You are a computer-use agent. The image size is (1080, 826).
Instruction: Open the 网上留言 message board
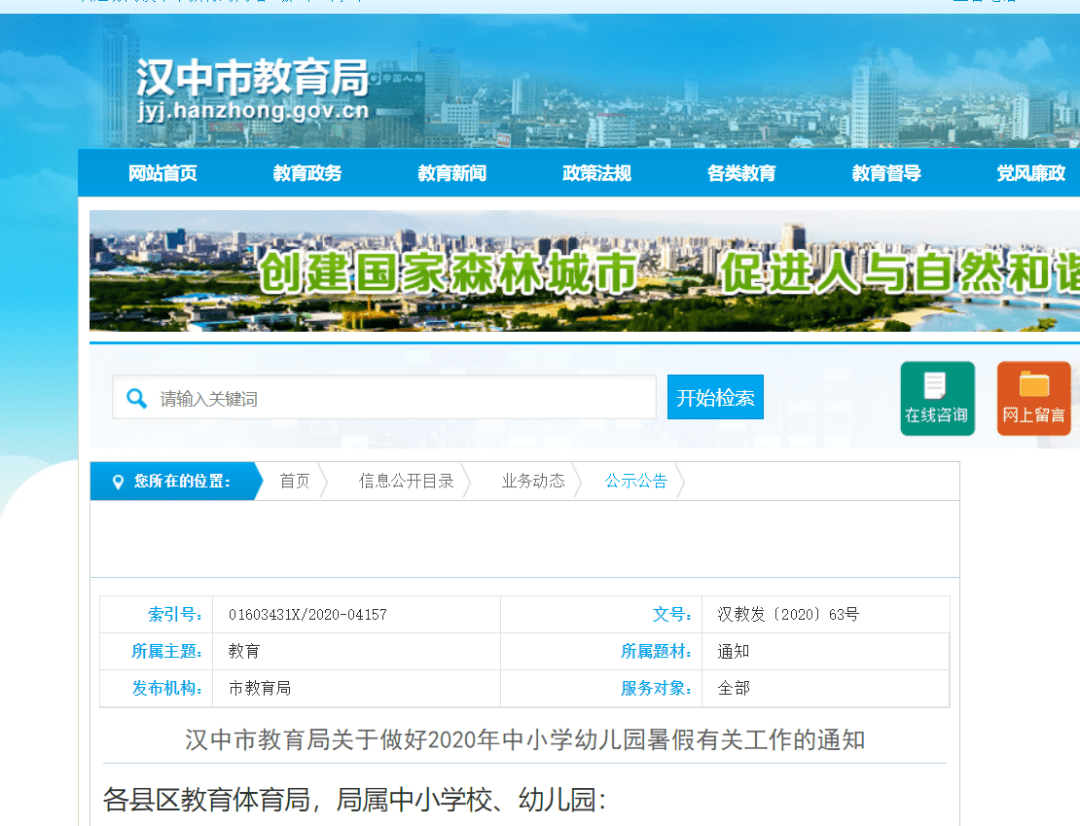coord(1033,397)
